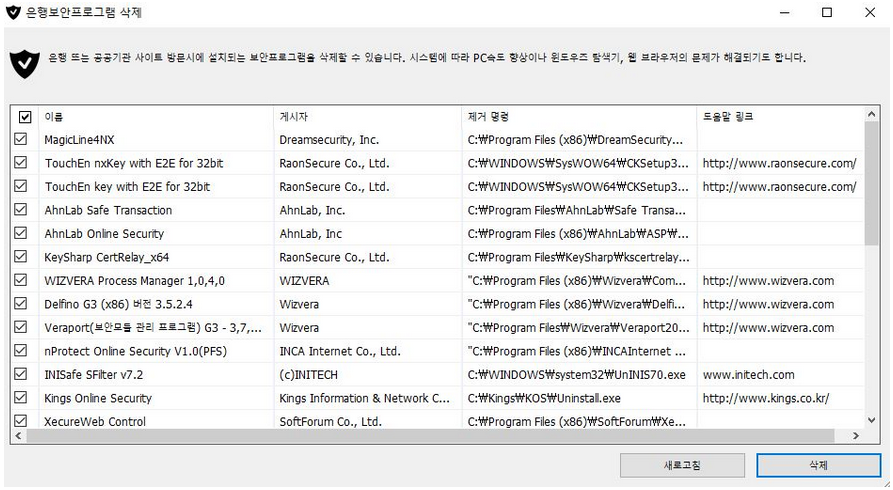
Task: Click publisher (c)INITECH
Action: (308, 375)
